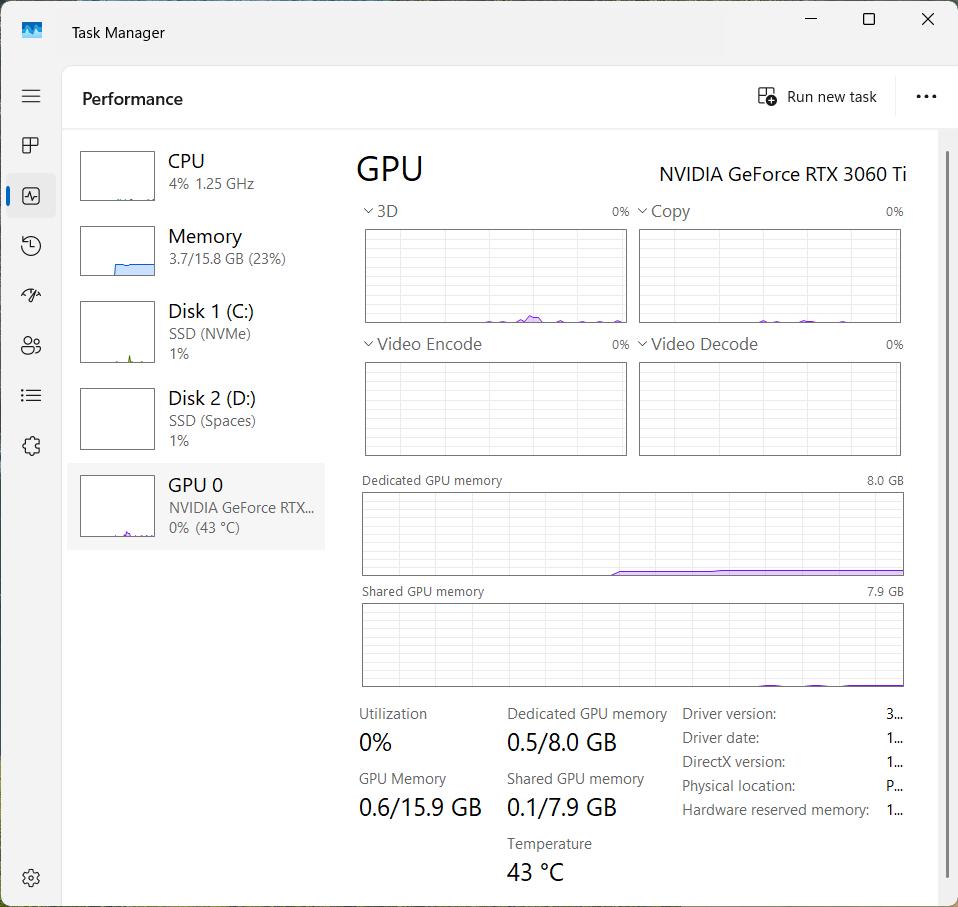Image resolution: width=958 pixels, height=907 pixels.
Task: Click the Driver version label
Action: (x=729, y=714)
